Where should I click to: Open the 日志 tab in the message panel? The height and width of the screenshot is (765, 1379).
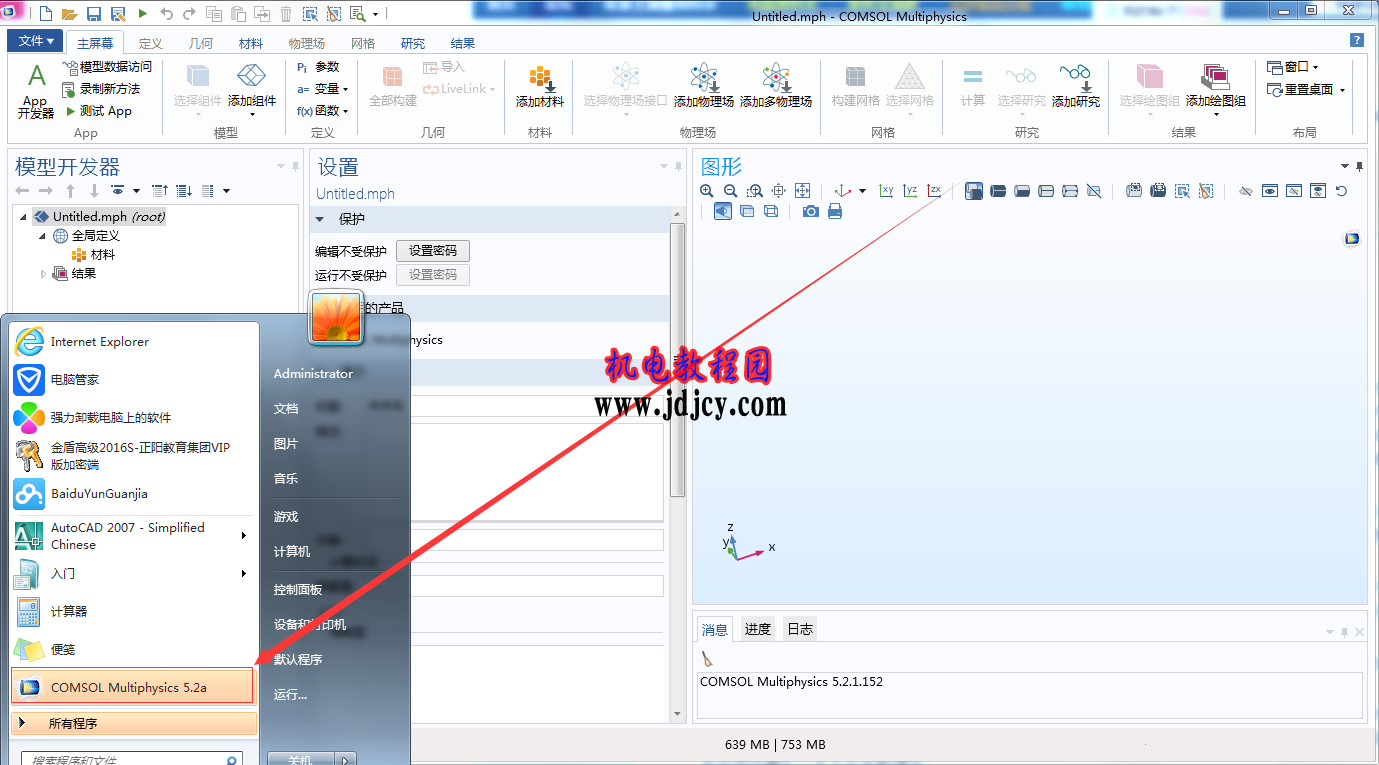click(800, 629)
